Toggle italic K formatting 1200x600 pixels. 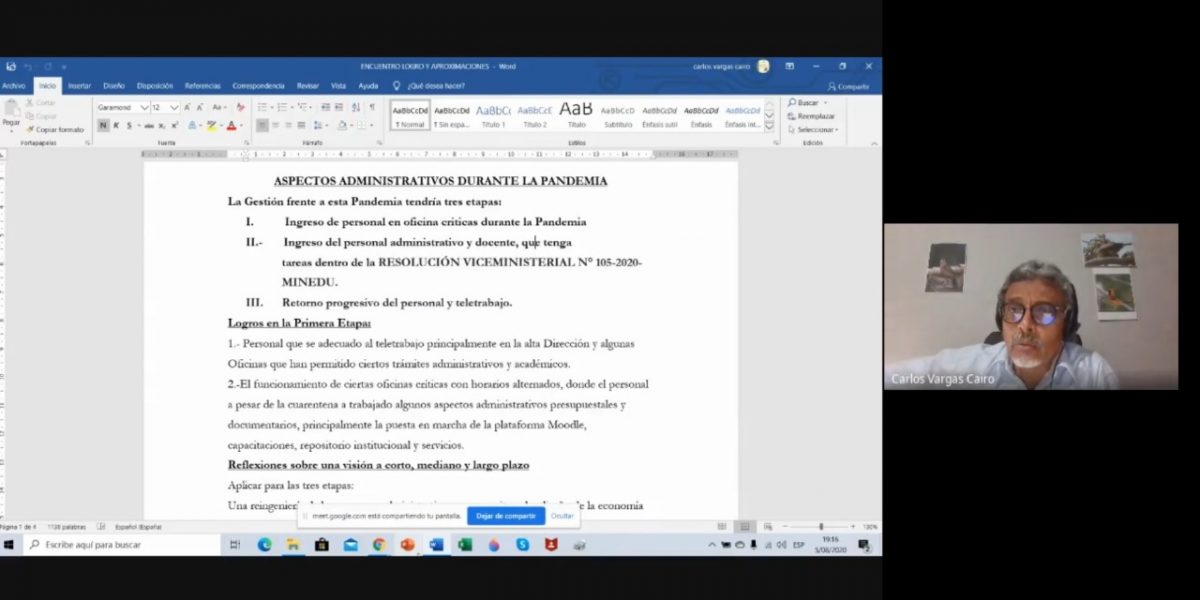tap(116, 125)
